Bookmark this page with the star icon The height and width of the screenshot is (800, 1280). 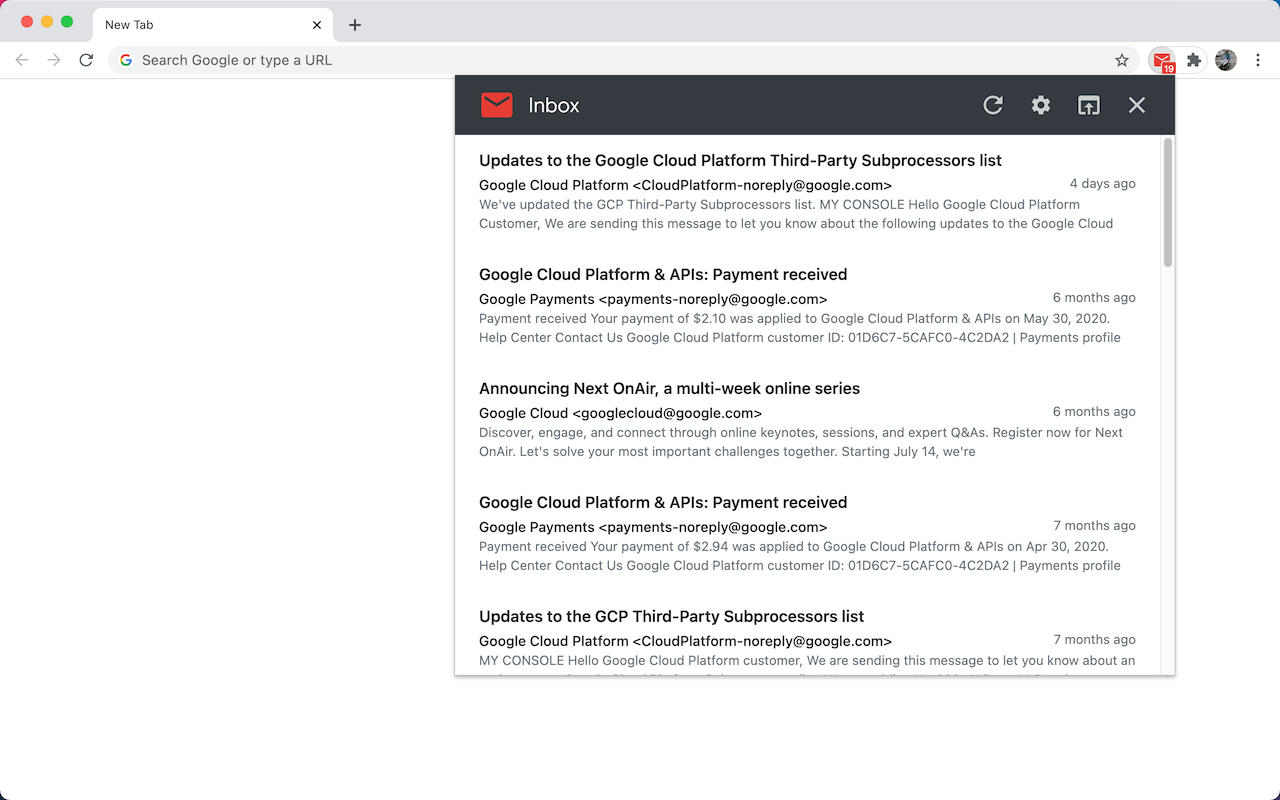pyautogui.click(x=1122, y=60)
